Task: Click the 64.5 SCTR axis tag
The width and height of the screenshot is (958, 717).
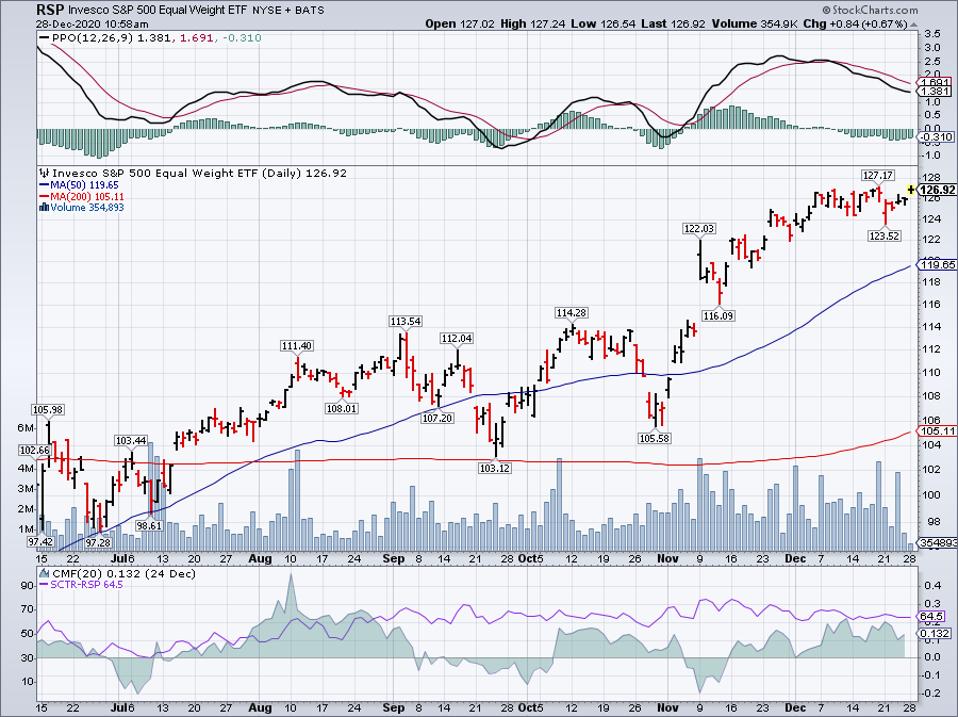Action: [932, 617]
